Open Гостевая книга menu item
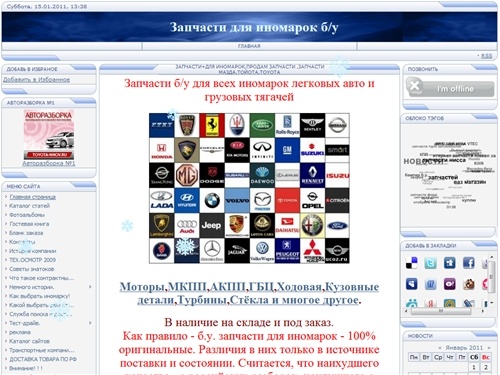Image resolution: width=500 pixels, height=375 pixels. coord(29,224)
